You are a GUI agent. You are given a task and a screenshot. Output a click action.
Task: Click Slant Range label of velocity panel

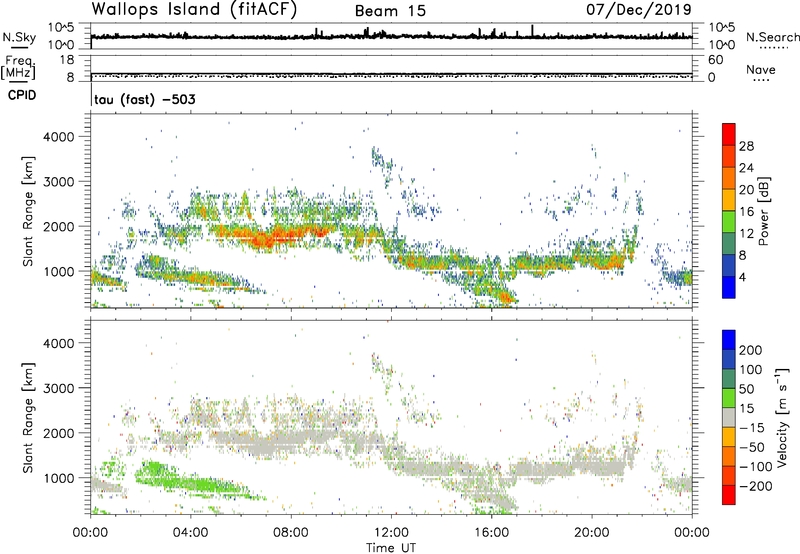click(28, 418)
